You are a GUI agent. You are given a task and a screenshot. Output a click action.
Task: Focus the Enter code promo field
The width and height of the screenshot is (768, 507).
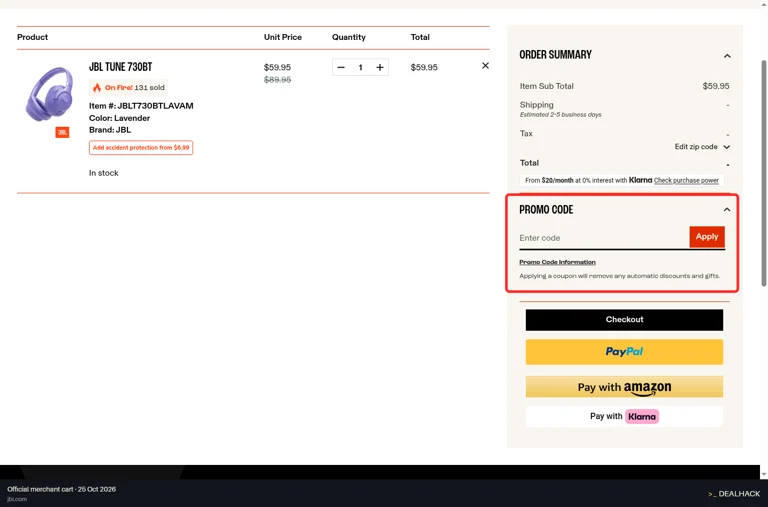coord(603,238)
